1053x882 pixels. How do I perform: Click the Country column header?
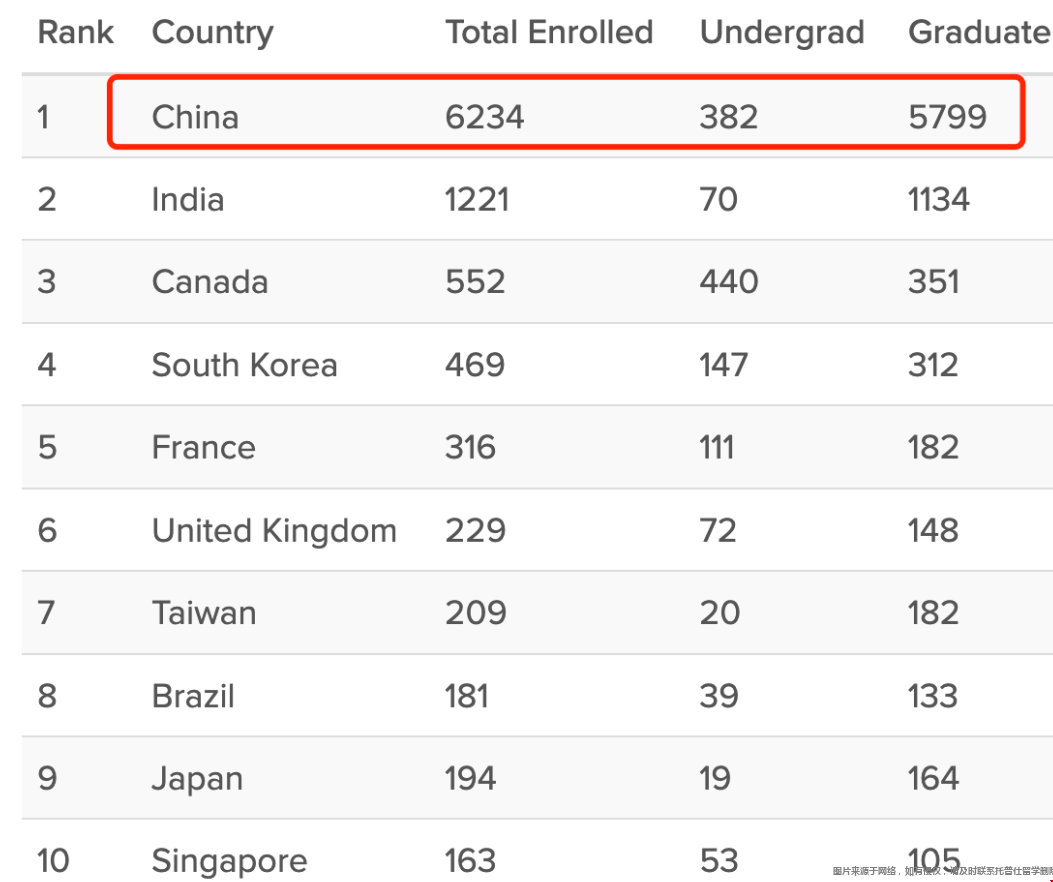click(x=213, y=34)
